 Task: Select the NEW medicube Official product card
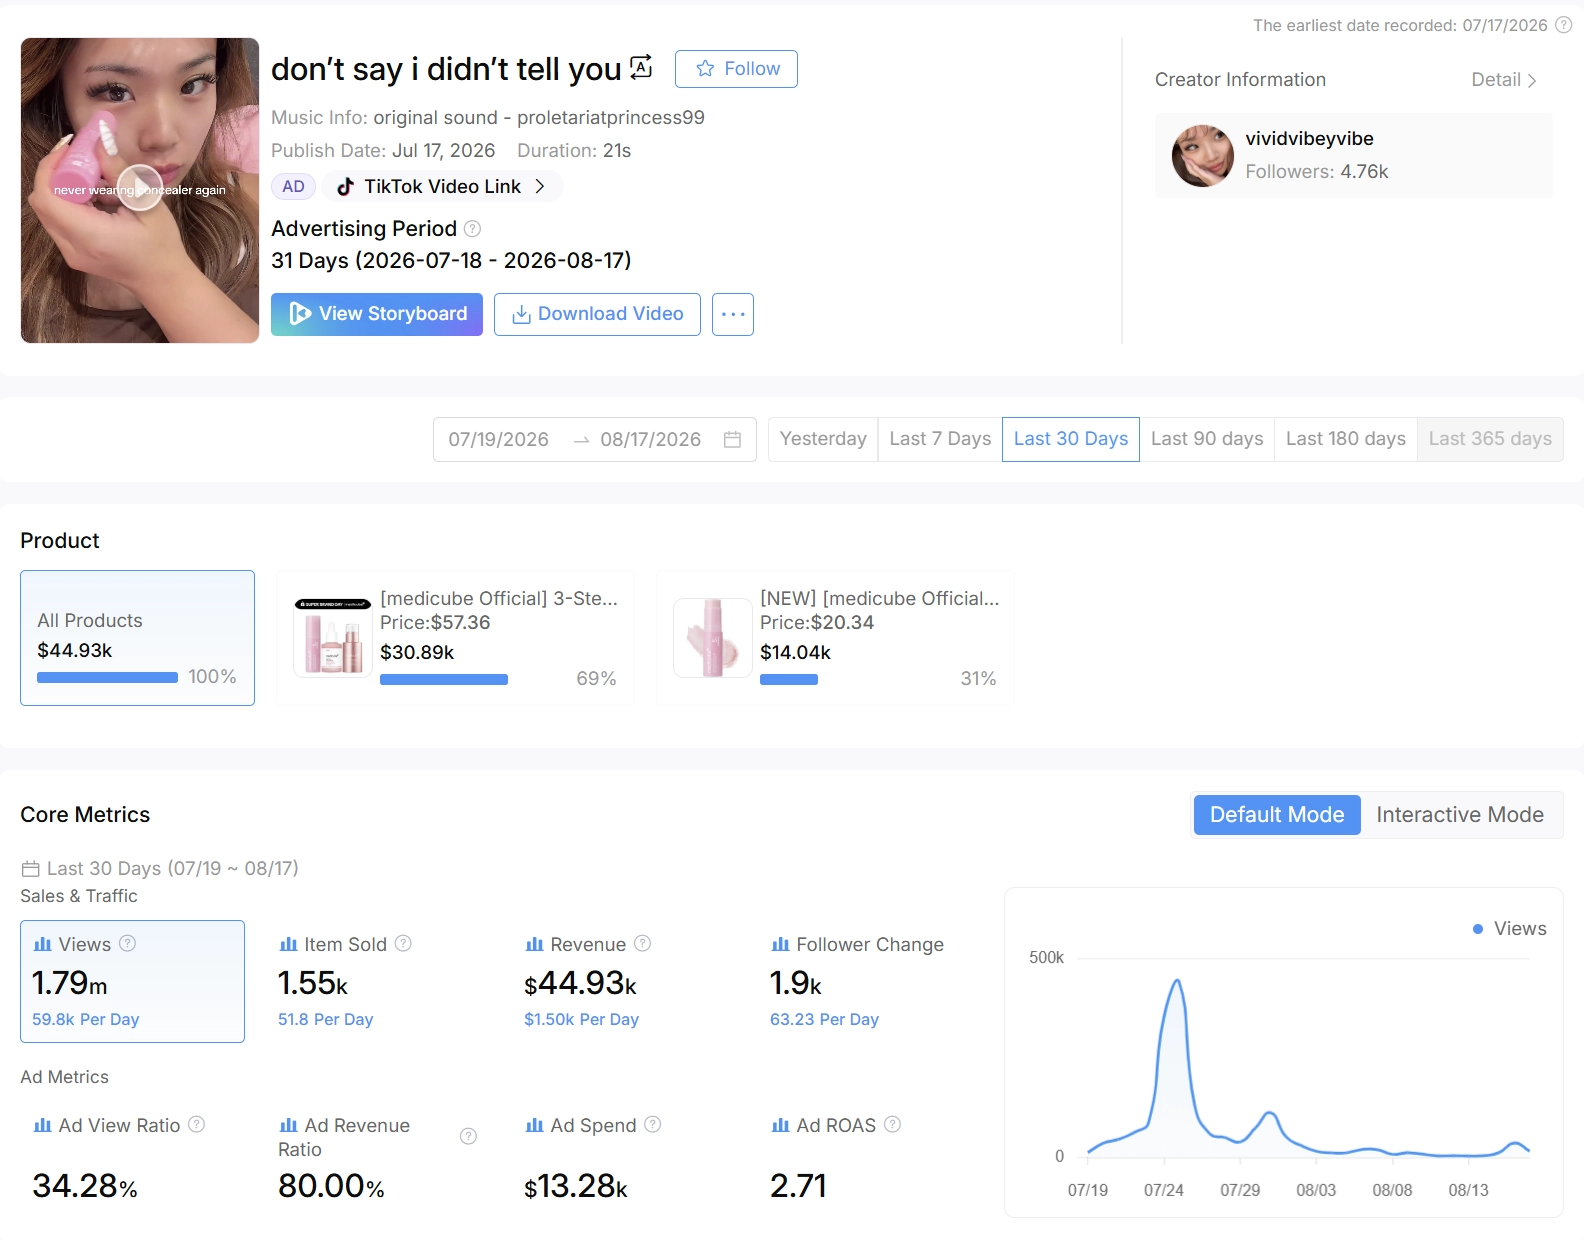click(x=835, y=638)
